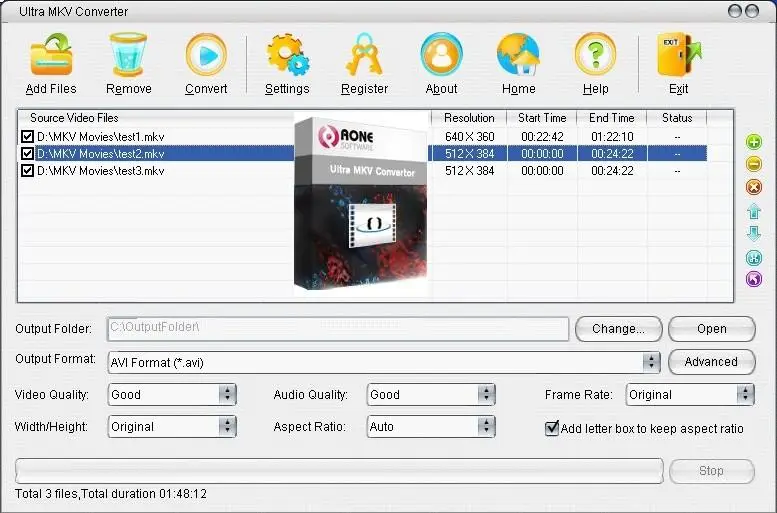777x513 pixels.
Task: Click test2.mkv's 00:24:22 end time cell
Action: tap(612, 154)
